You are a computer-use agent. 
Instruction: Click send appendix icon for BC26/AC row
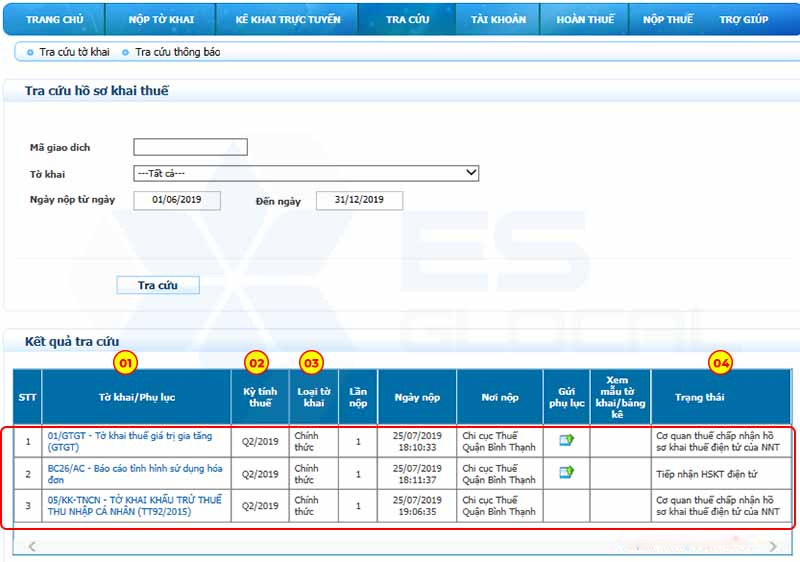point(566,472)
